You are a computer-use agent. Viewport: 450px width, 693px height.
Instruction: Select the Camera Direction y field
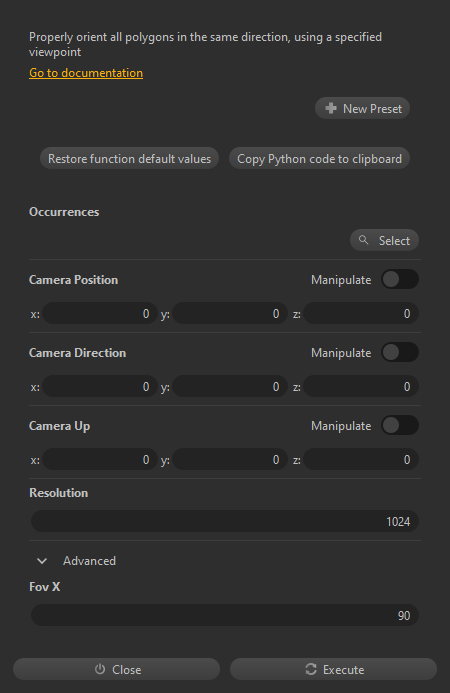click(230, 386)
